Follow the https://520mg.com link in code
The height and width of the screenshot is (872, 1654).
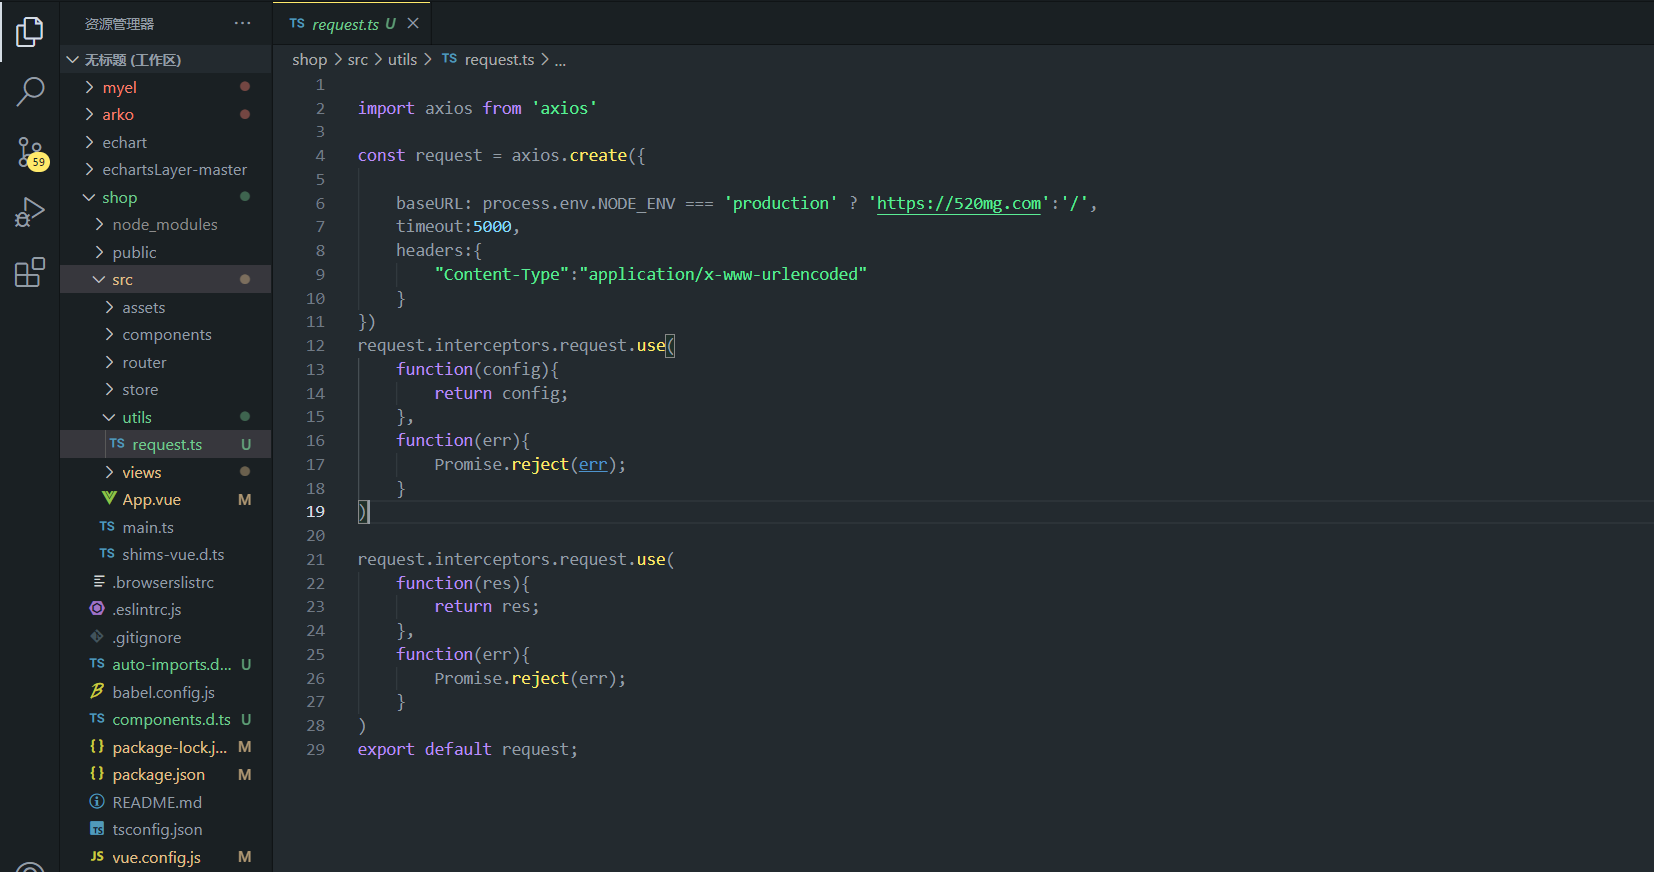pyautogui.click(x=959, y=203)
